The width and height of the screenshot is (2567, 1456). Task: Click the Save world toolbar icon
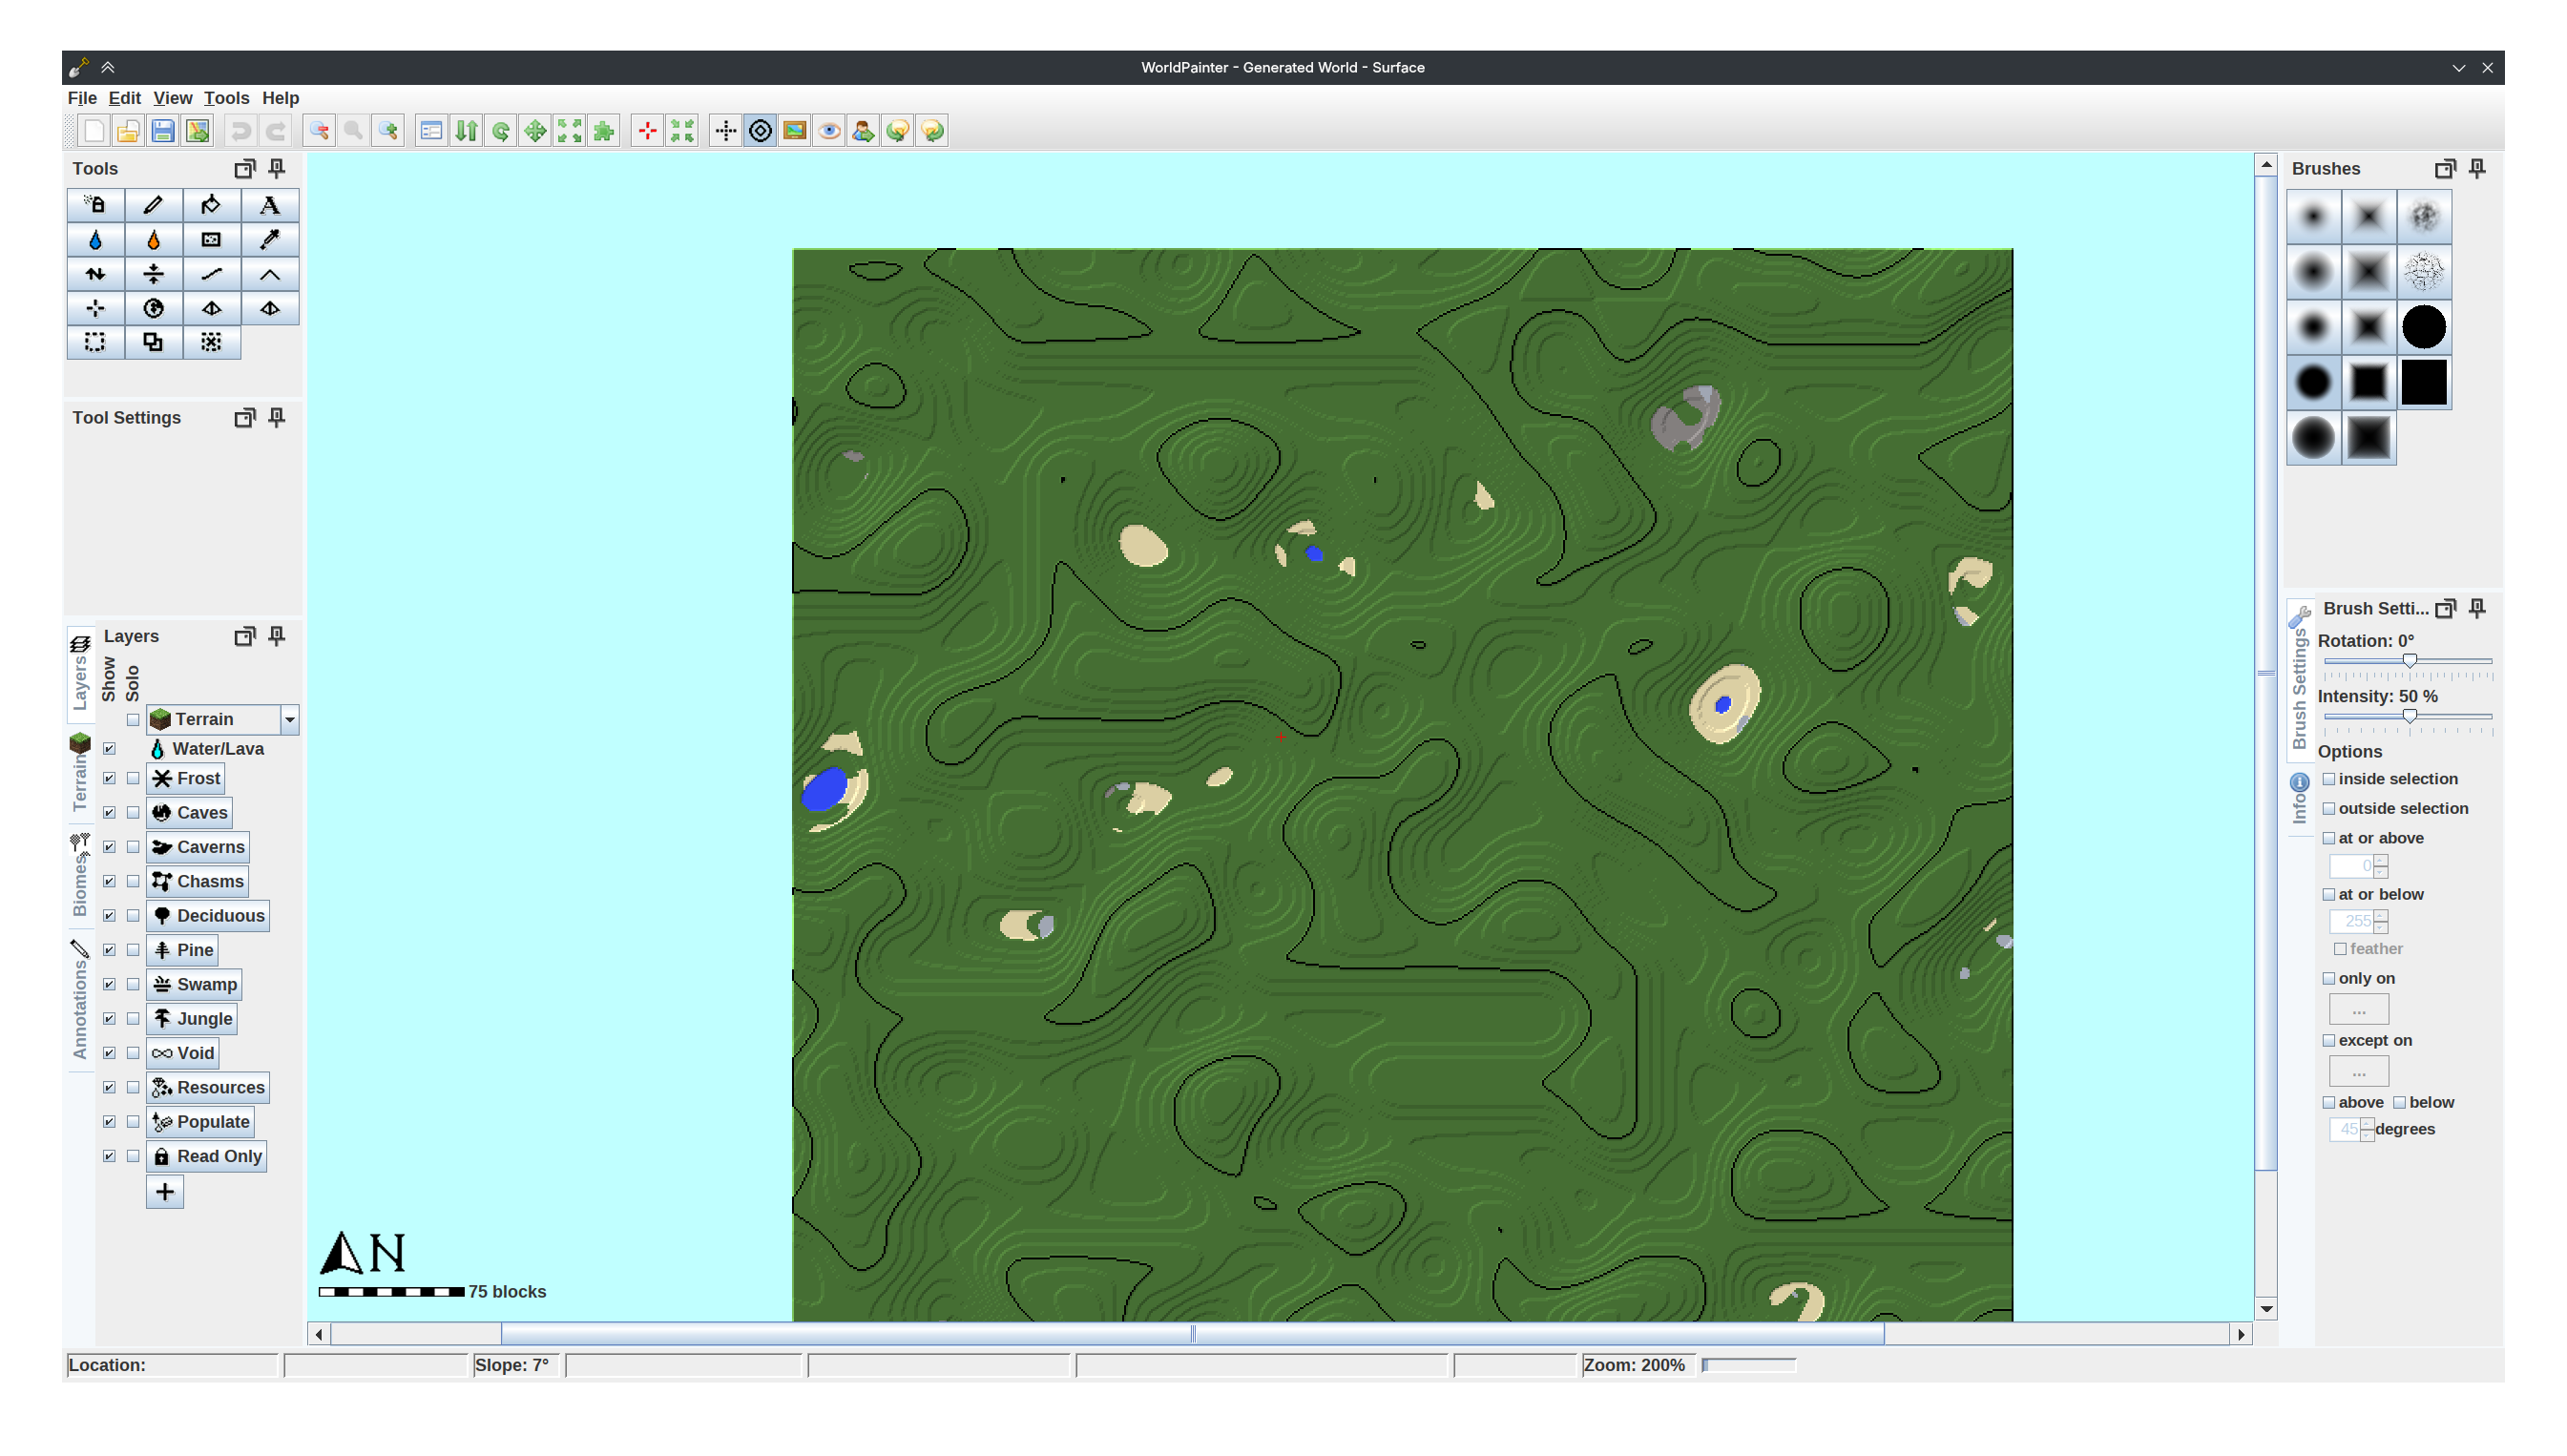click(x=163, y=131)
